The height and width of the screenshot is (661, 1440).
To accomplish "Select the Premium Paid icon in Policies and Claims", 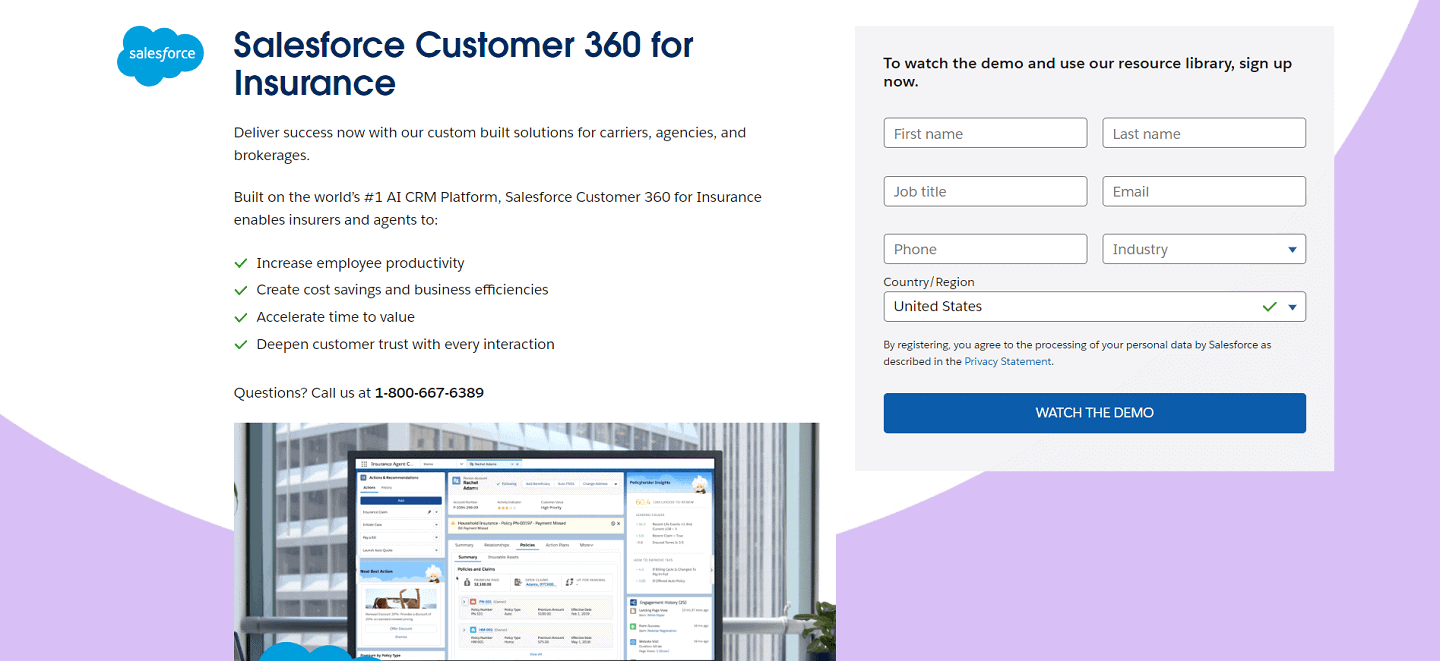I will (x=467, y=583).
